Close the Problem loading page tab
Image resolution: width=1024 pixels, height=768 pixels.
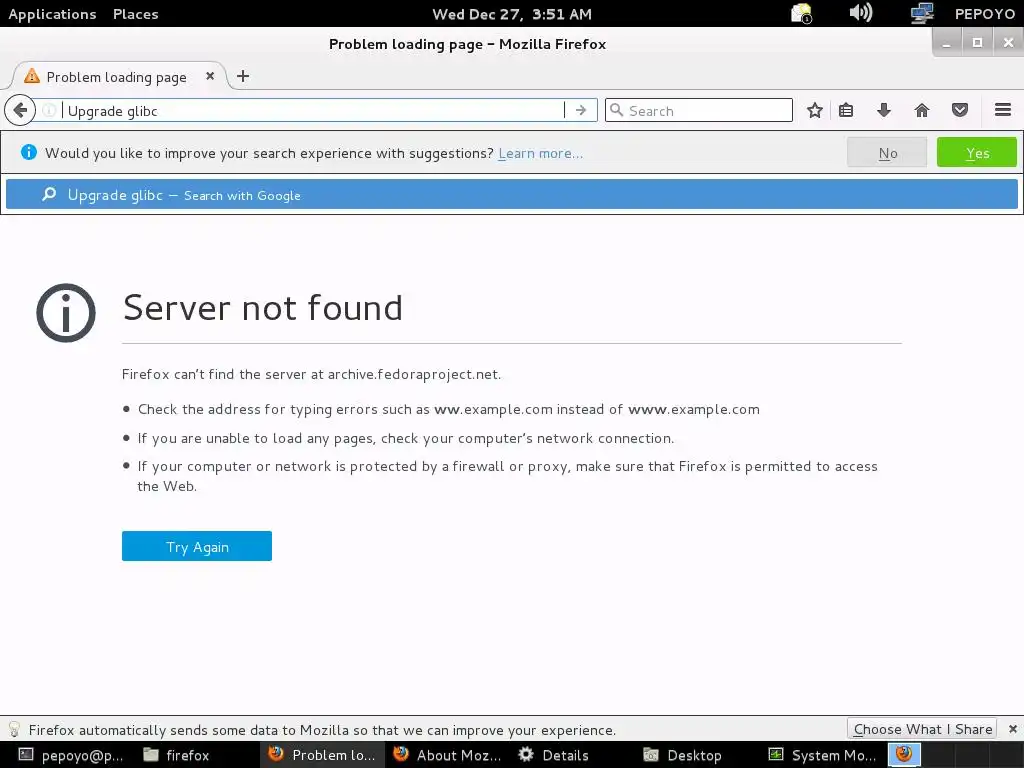[x=210, y=76]
